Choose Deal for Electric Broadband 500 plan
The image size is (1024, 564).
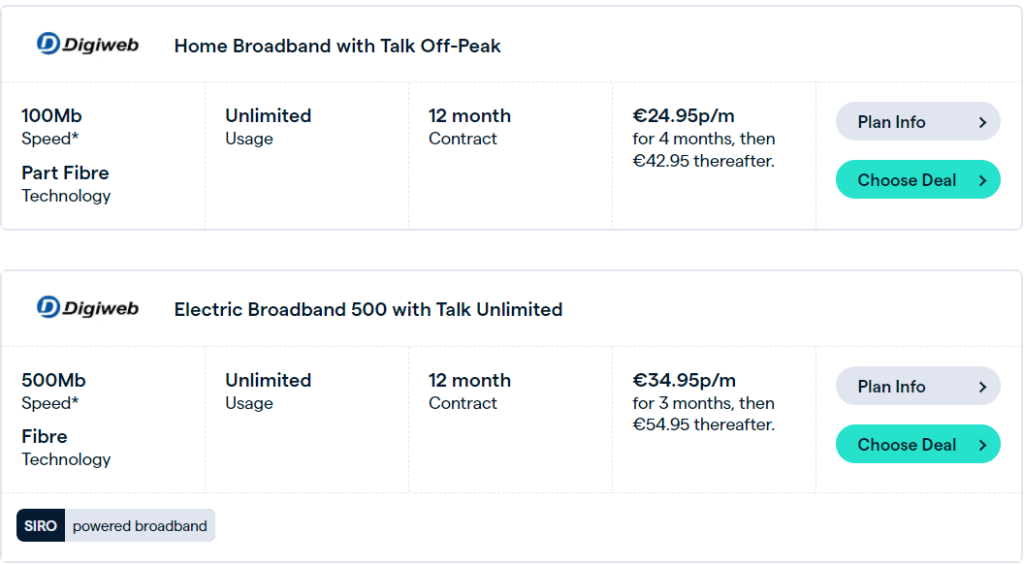tap(907, 445)
